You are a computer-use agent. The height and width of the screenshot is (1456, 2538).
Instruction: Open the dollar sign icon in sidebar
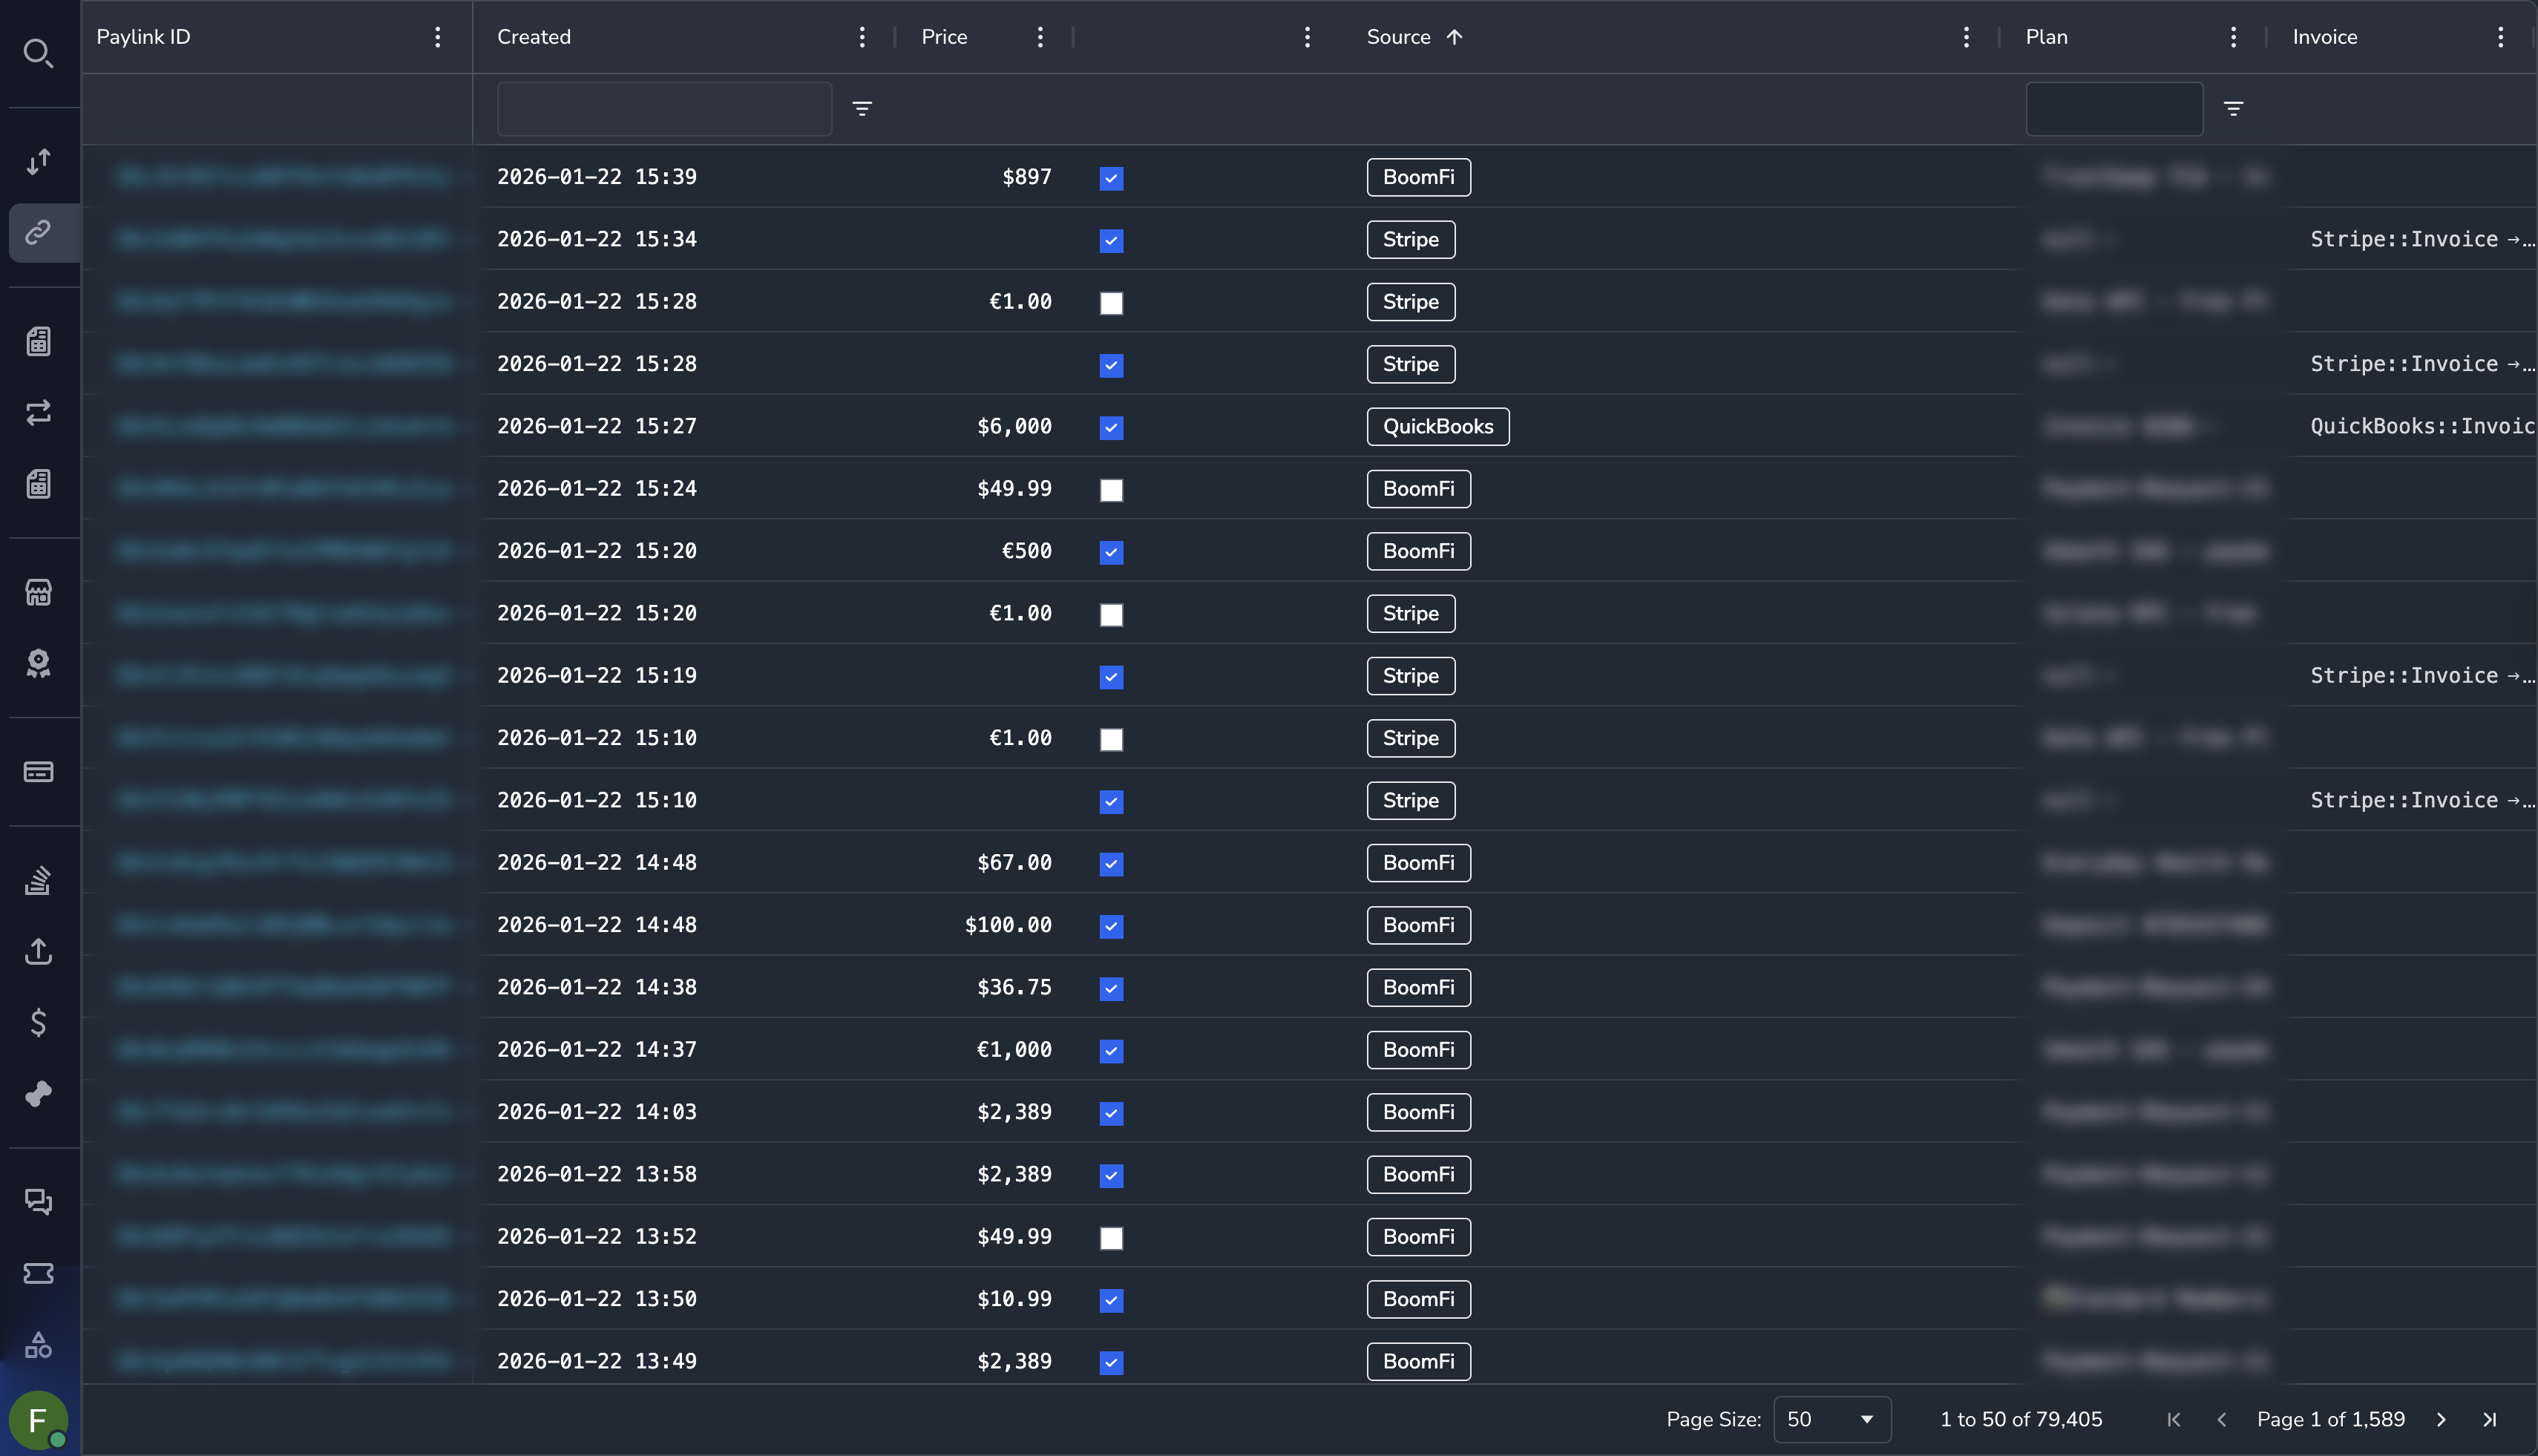(38, 1022)
